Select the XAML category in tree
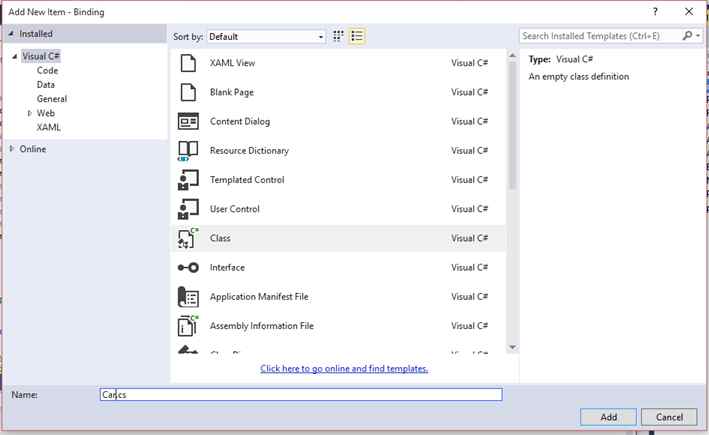The width and height of the screenshot is (709, 435). coord(48,127)
